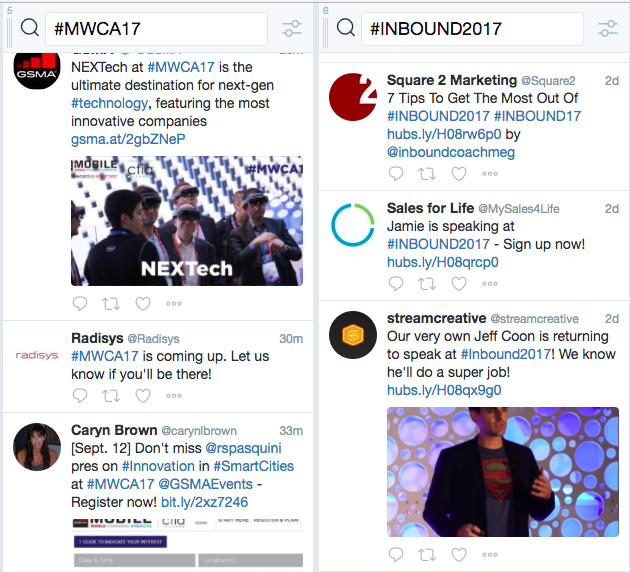Open hubs.ly/H08qrcp0 link
Viewport: 630px width, 572px height.
pyautogui.click(x=443, y=262)
